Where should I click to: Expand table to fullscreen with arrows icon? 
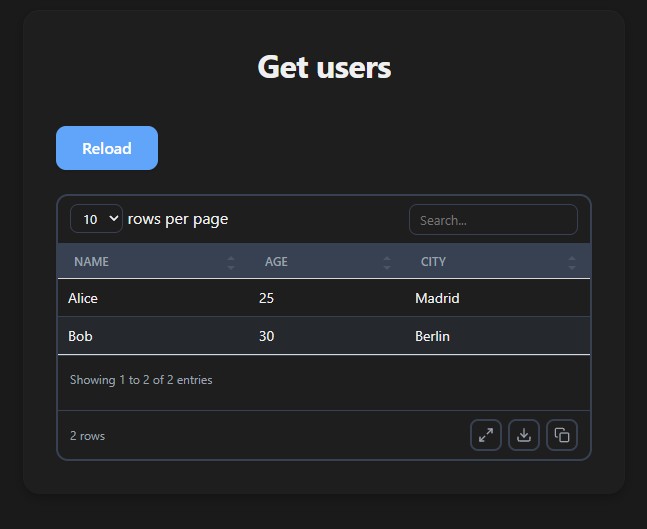[486, 435]
